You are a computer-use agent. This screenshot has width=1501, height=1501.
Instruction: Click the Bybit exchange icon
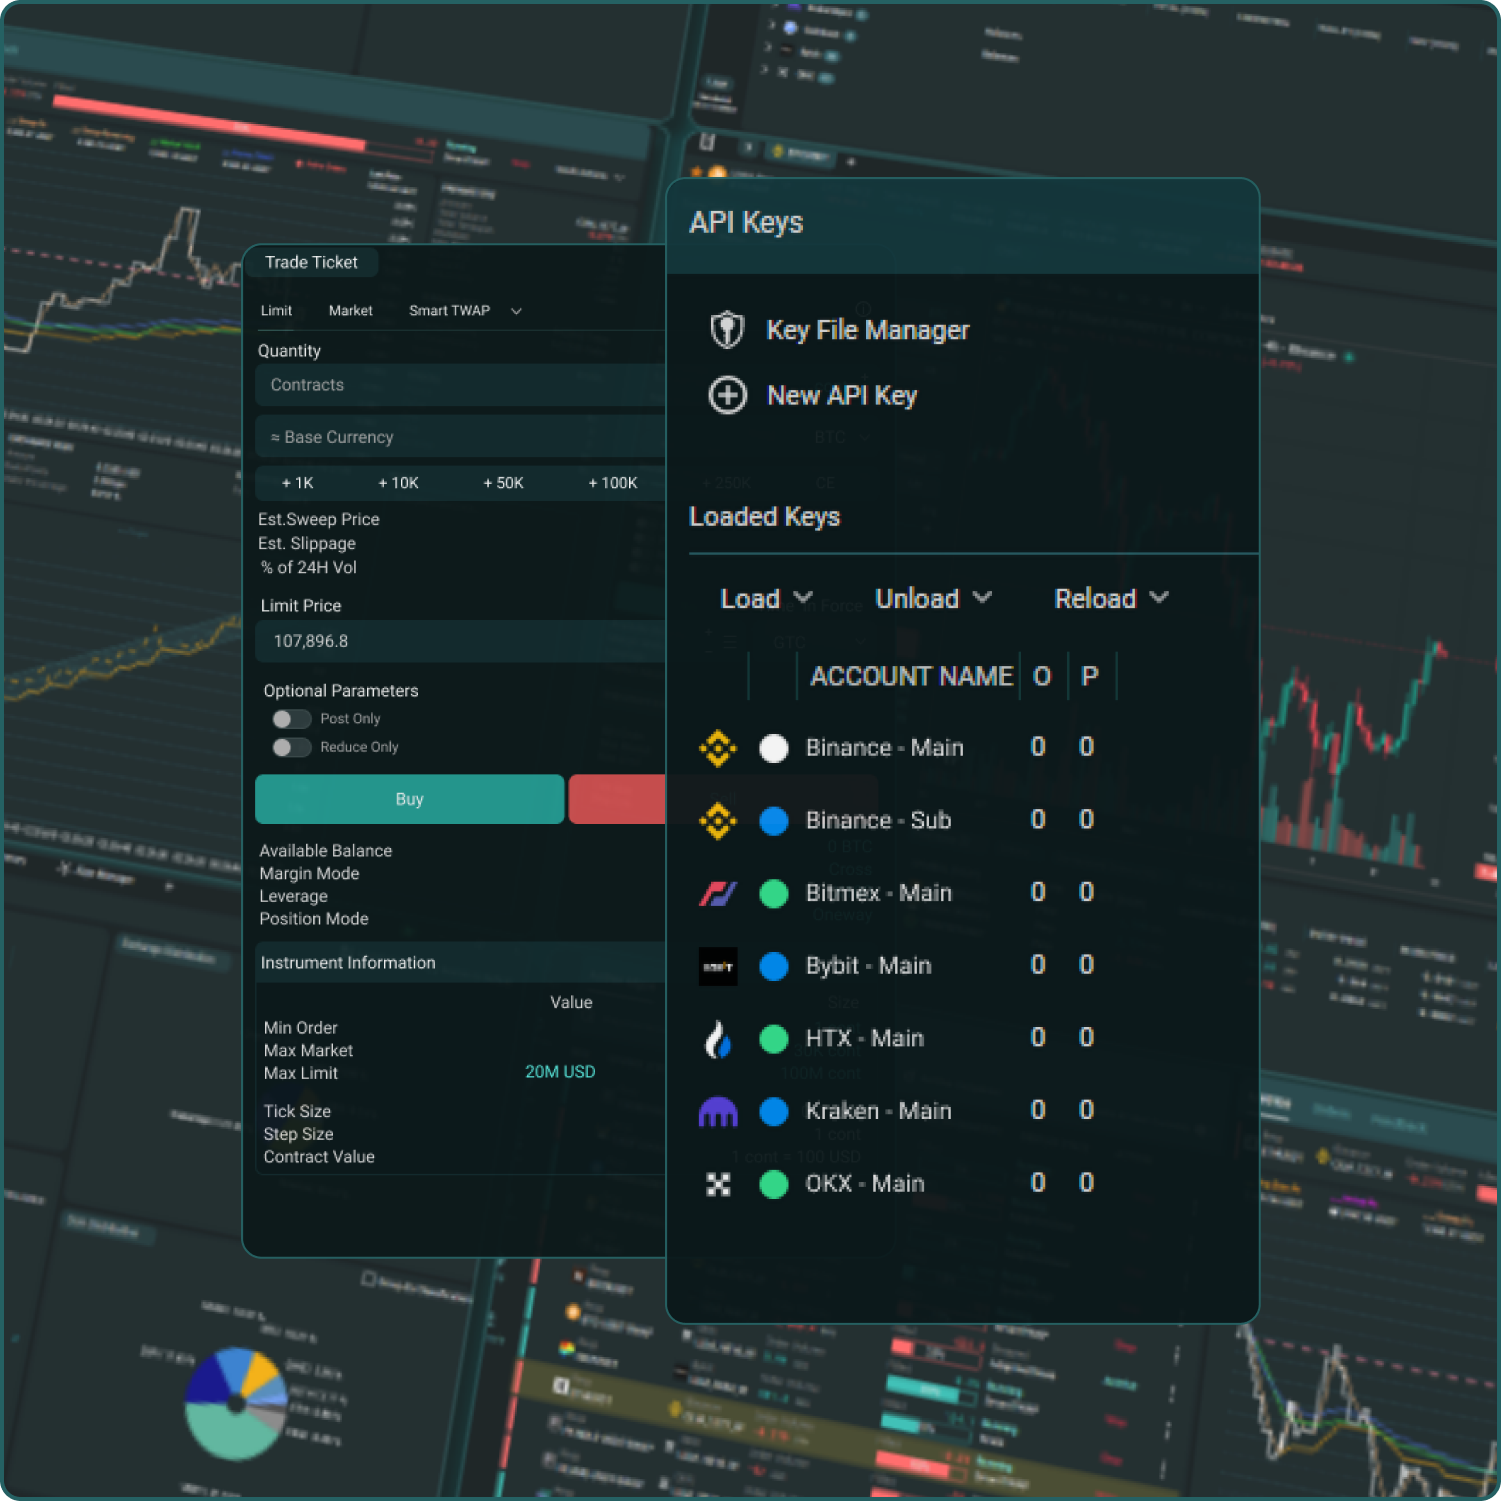(x=718, y=966)
